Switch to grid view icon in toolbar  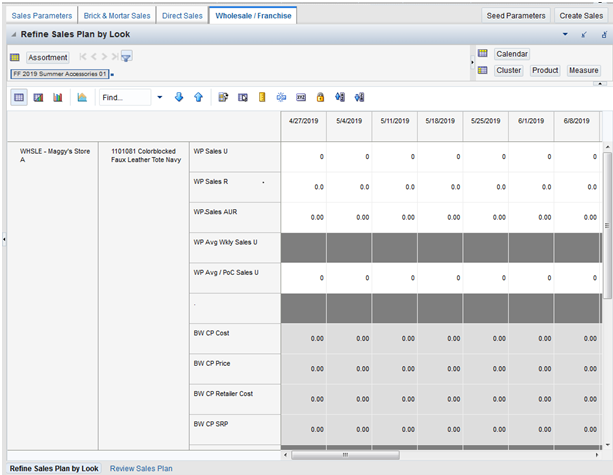click(x=19, y=97)
